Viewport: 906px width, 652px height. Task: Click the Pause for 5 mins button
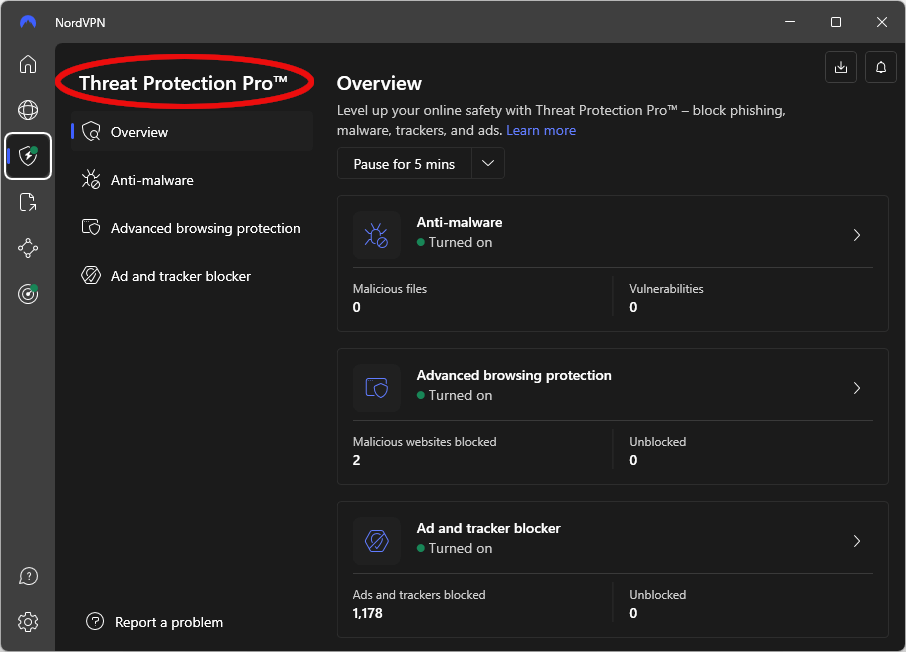(404, 164)
